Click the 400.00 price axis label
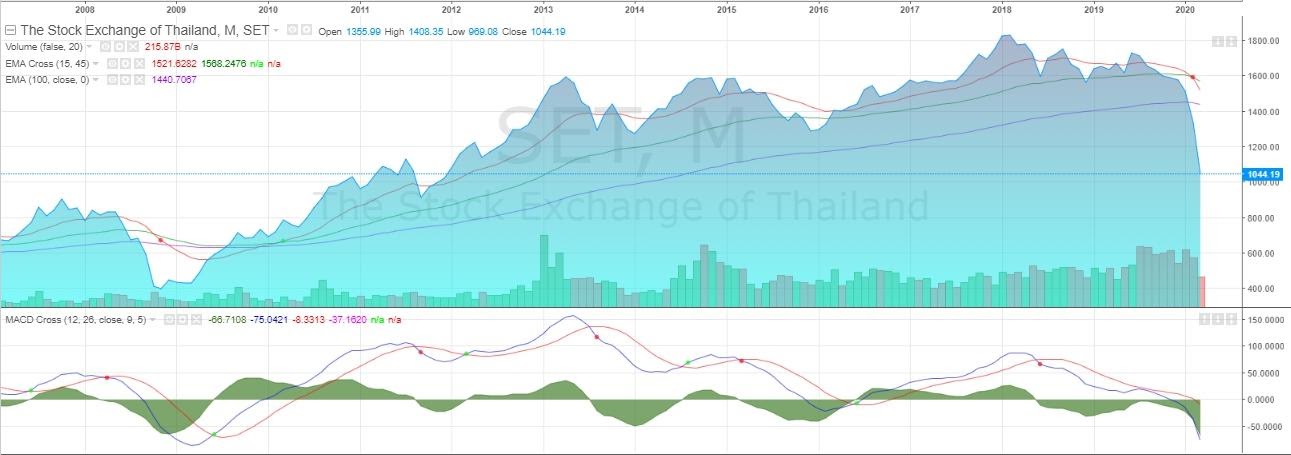 click(x=1263, y=289)
